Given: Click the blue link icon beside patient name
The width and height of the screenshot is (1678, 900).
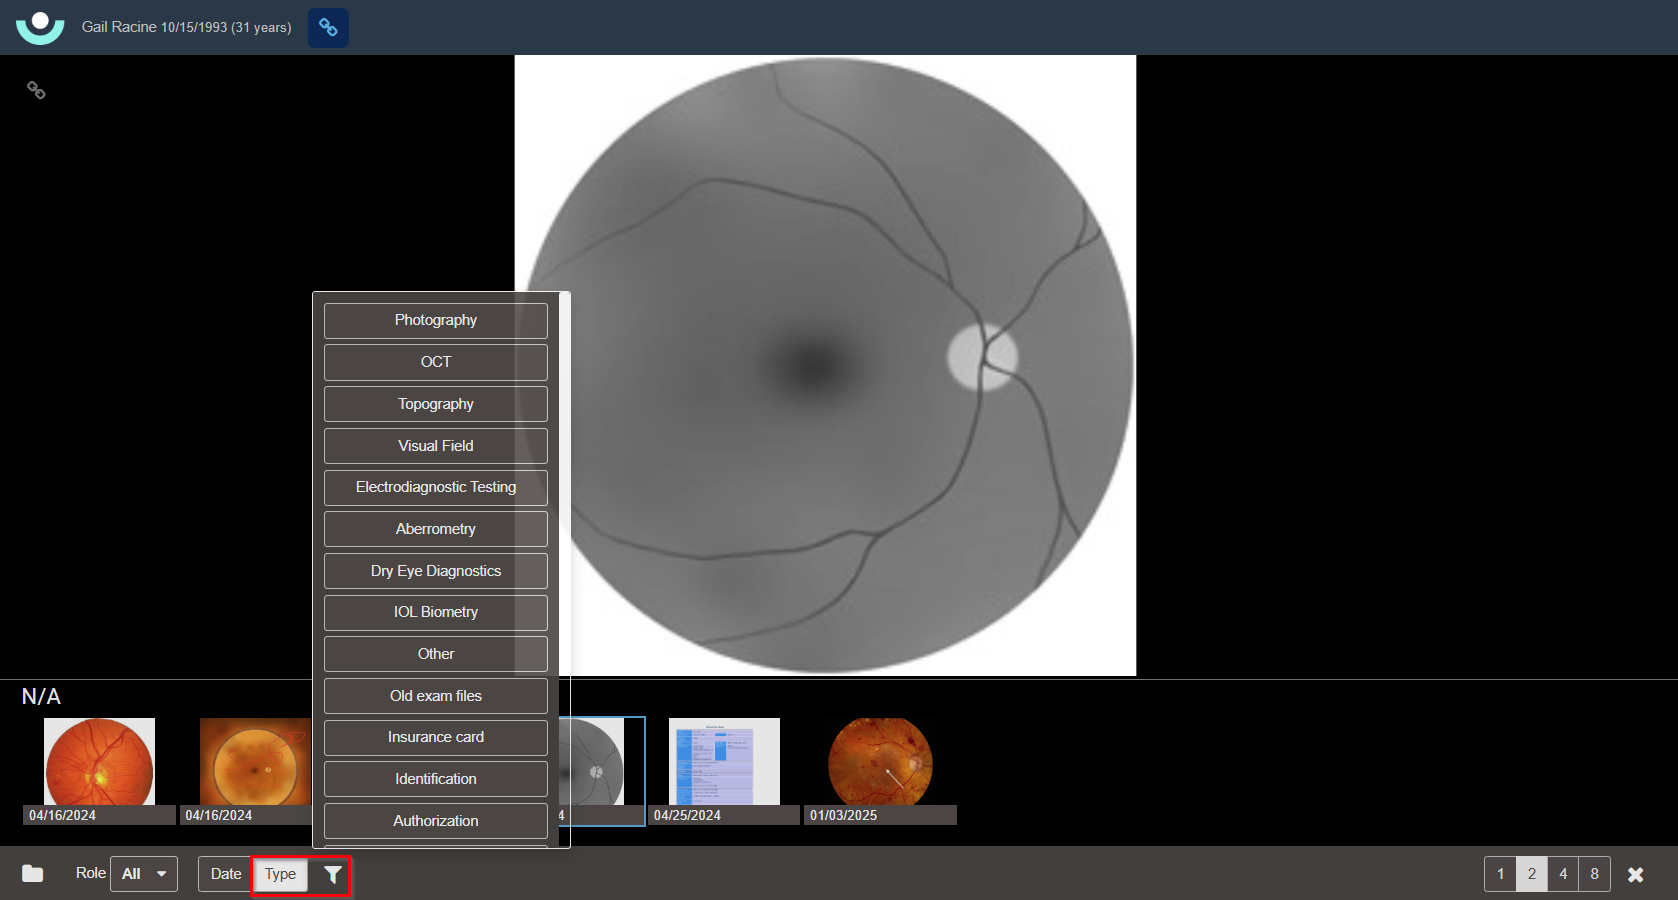Looking at the screenshot, I should (328, 28).
